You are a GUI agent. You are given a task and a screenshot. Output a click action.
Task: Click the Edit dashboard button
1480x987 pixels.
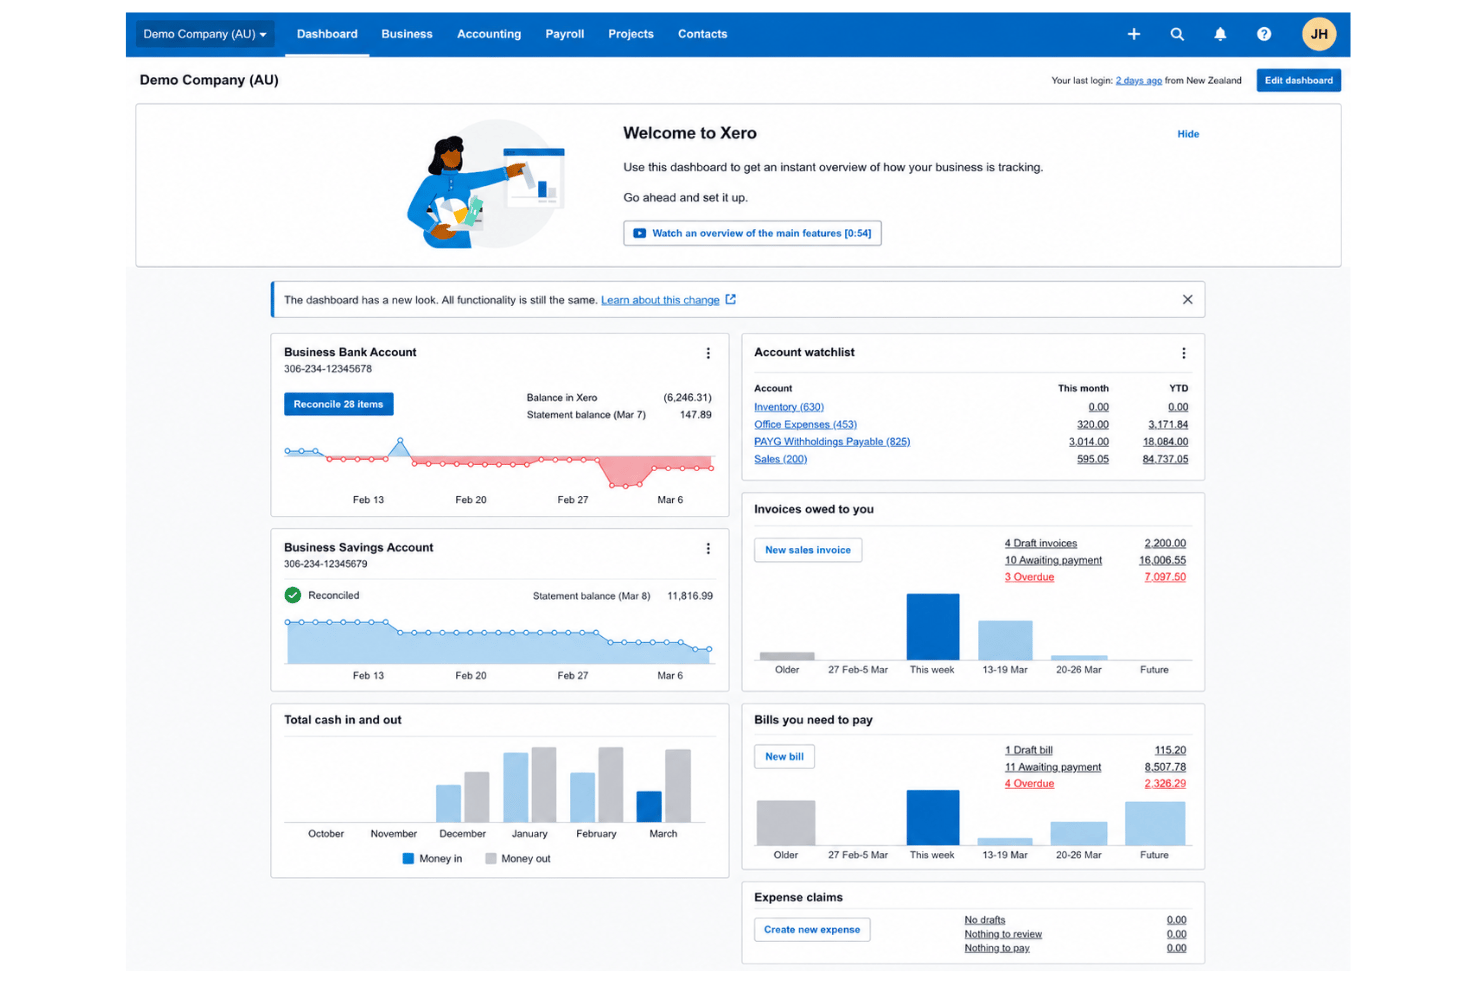[1298, 80]
